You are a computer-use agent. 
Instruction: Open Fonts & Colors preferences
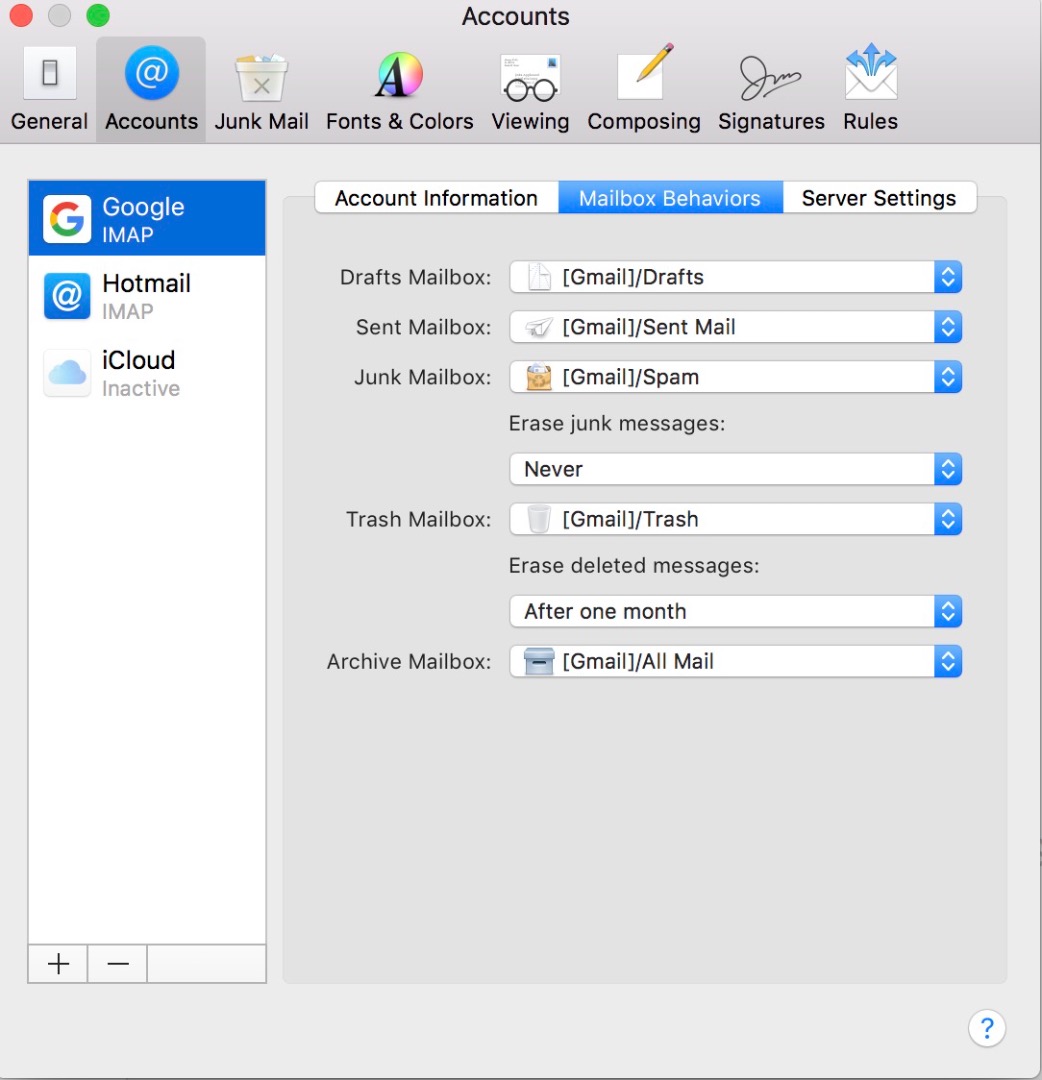pos(399,90)
